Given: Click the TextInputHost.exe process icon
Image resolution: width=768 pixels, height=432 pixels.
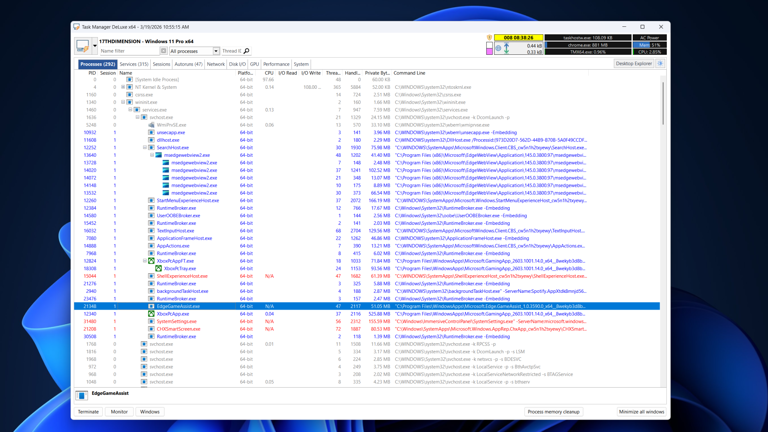Looking at the screenshot, I should click(151, 231).
